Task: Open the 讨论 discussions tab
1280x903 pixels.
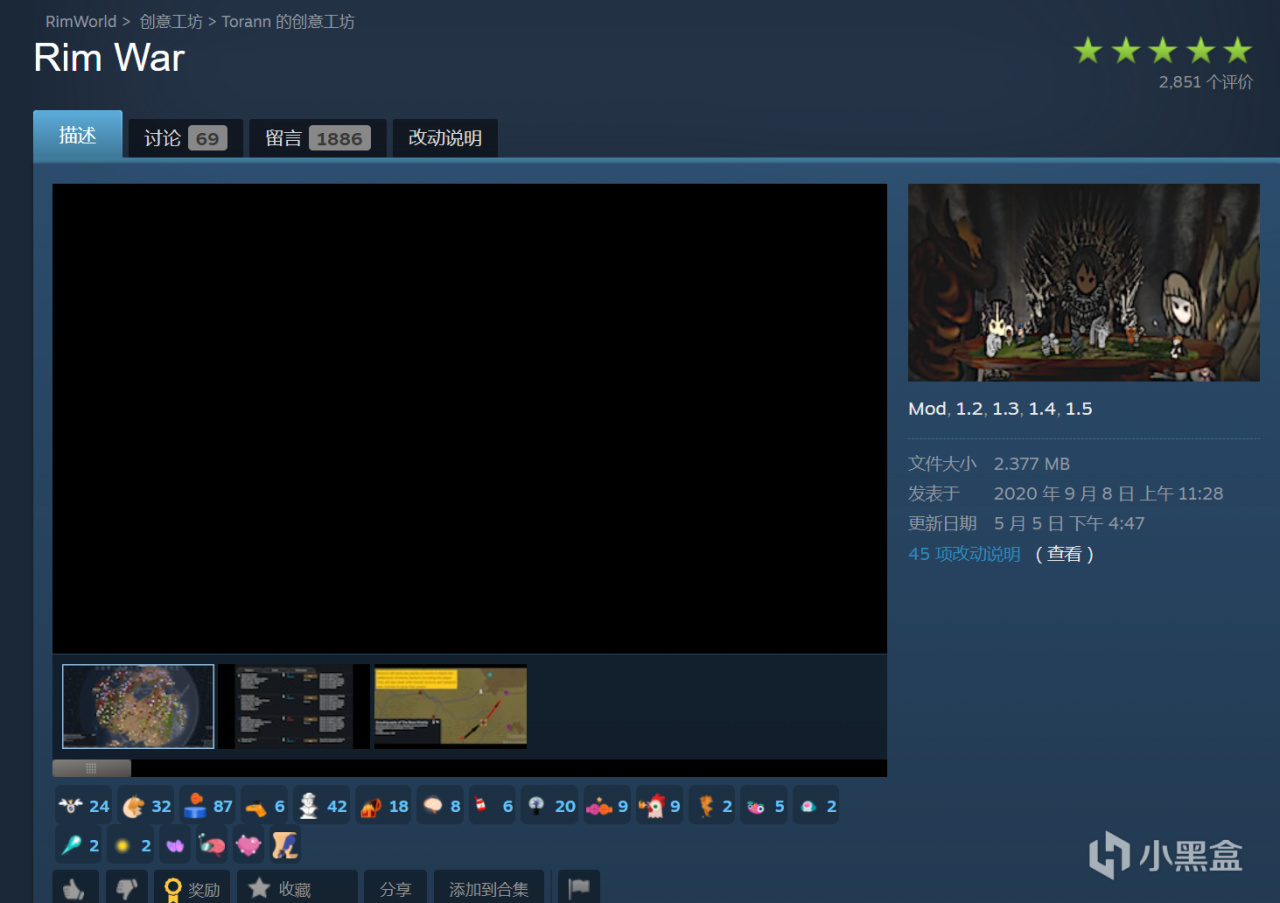Action: [186, 138]
